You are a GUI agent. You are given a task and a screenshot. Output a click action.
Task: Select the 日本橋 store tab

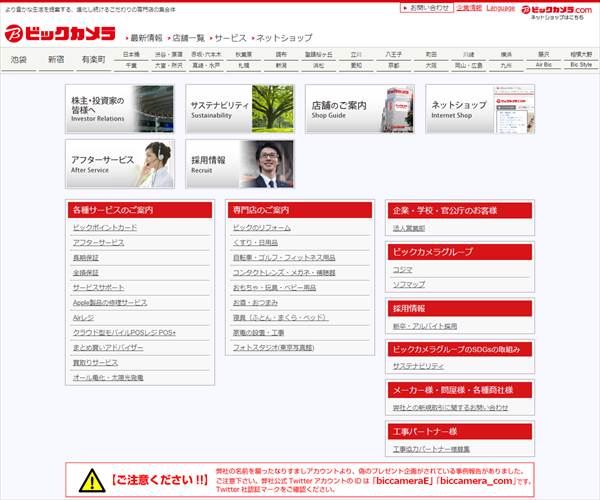tap(131, 54)
